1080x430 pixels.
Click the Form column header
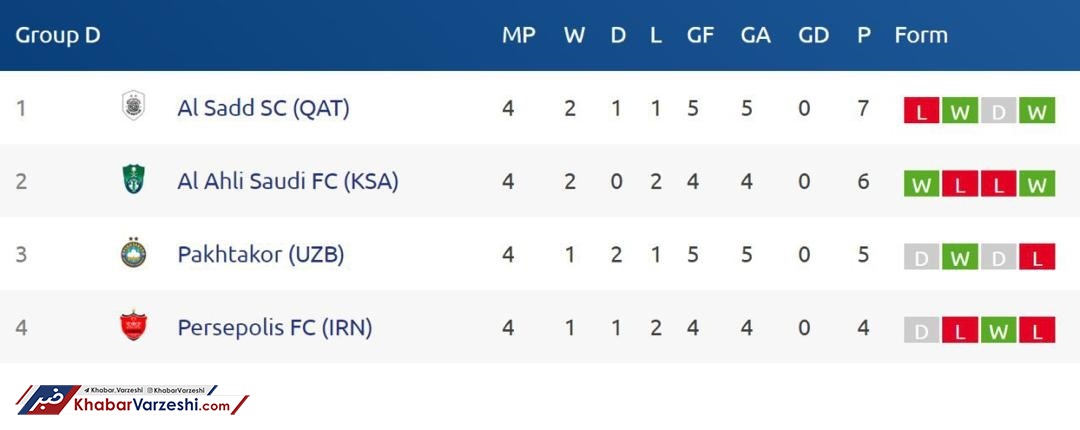(920, 35)
